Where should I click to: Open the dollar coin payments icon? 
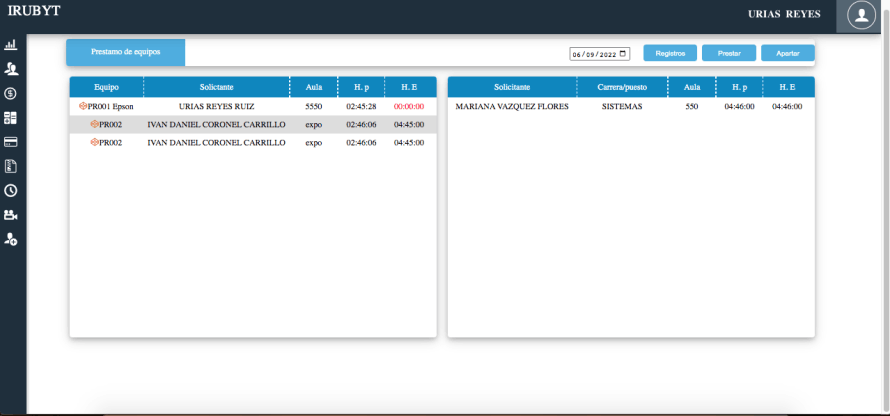(x=11, y=93)
